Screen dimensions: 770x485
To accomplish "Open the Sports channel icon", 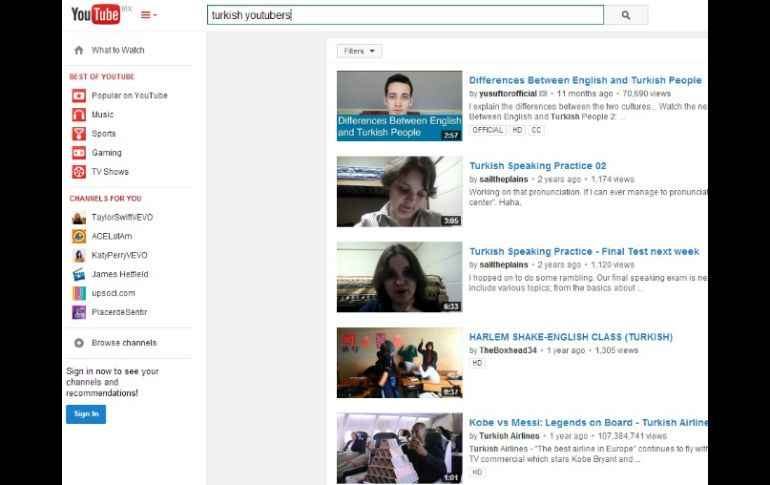I will [79, 134].
